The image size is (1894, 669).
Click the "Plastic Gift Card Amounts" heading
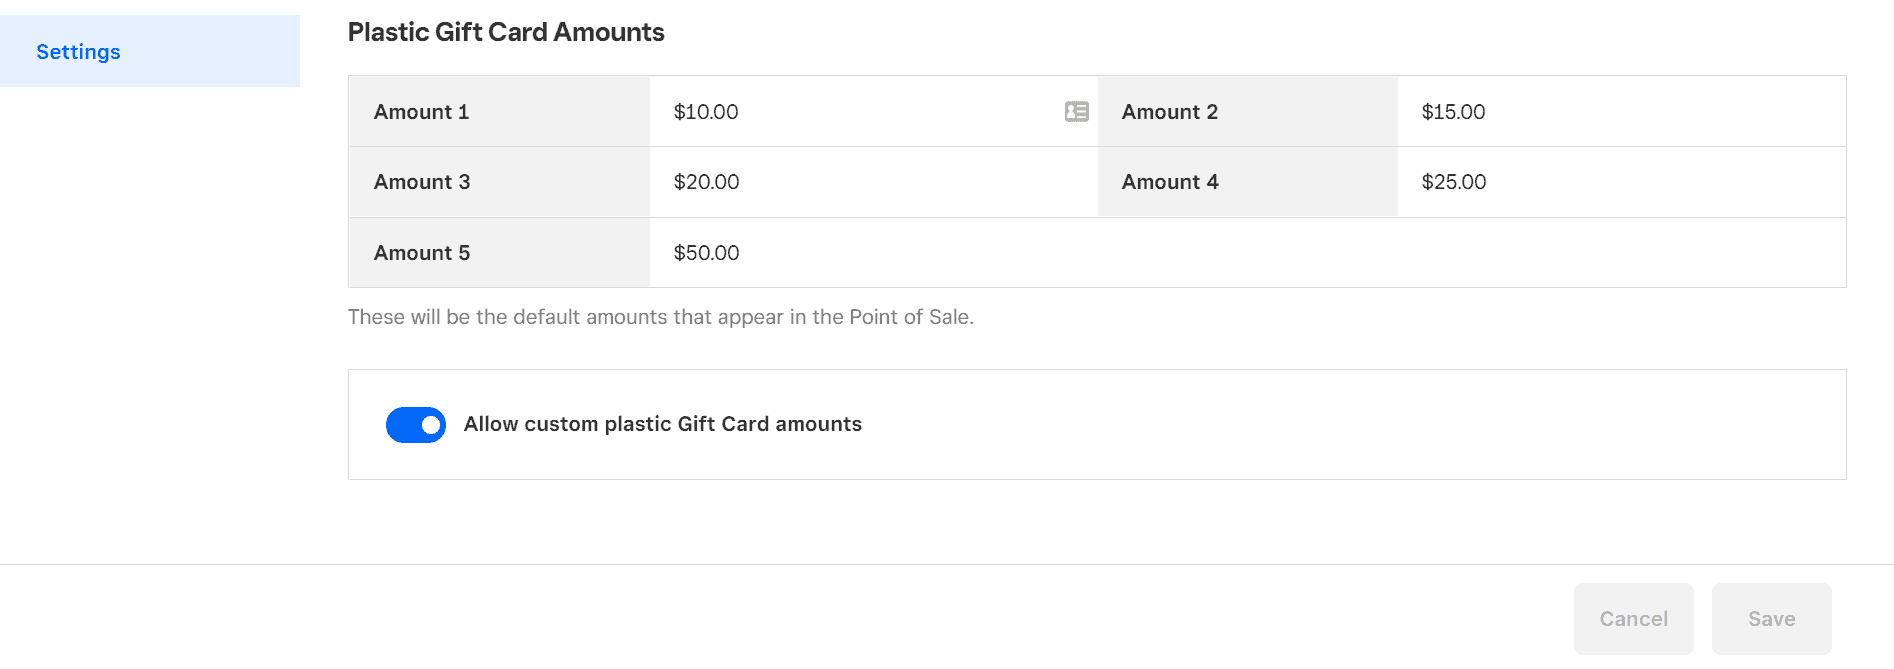click(506, 32)
